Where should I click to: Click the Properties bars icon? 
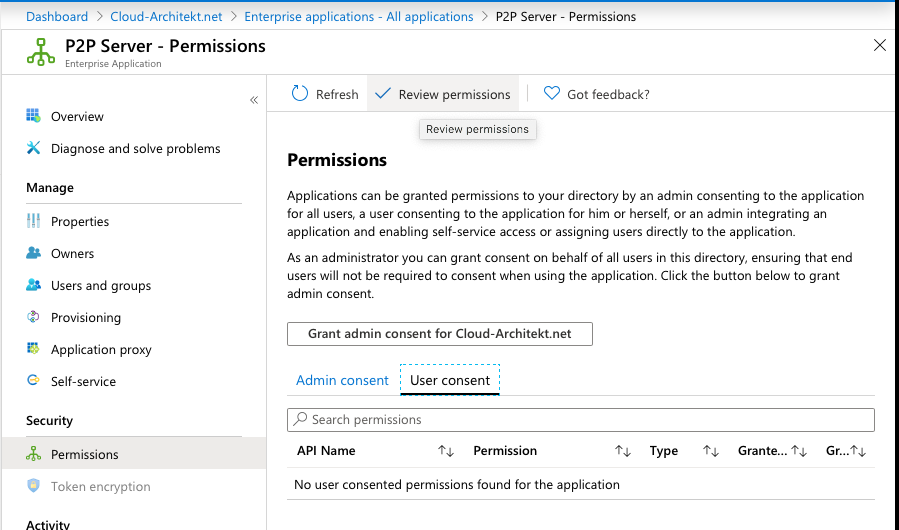pyautogui.click(x=33, y=221)
